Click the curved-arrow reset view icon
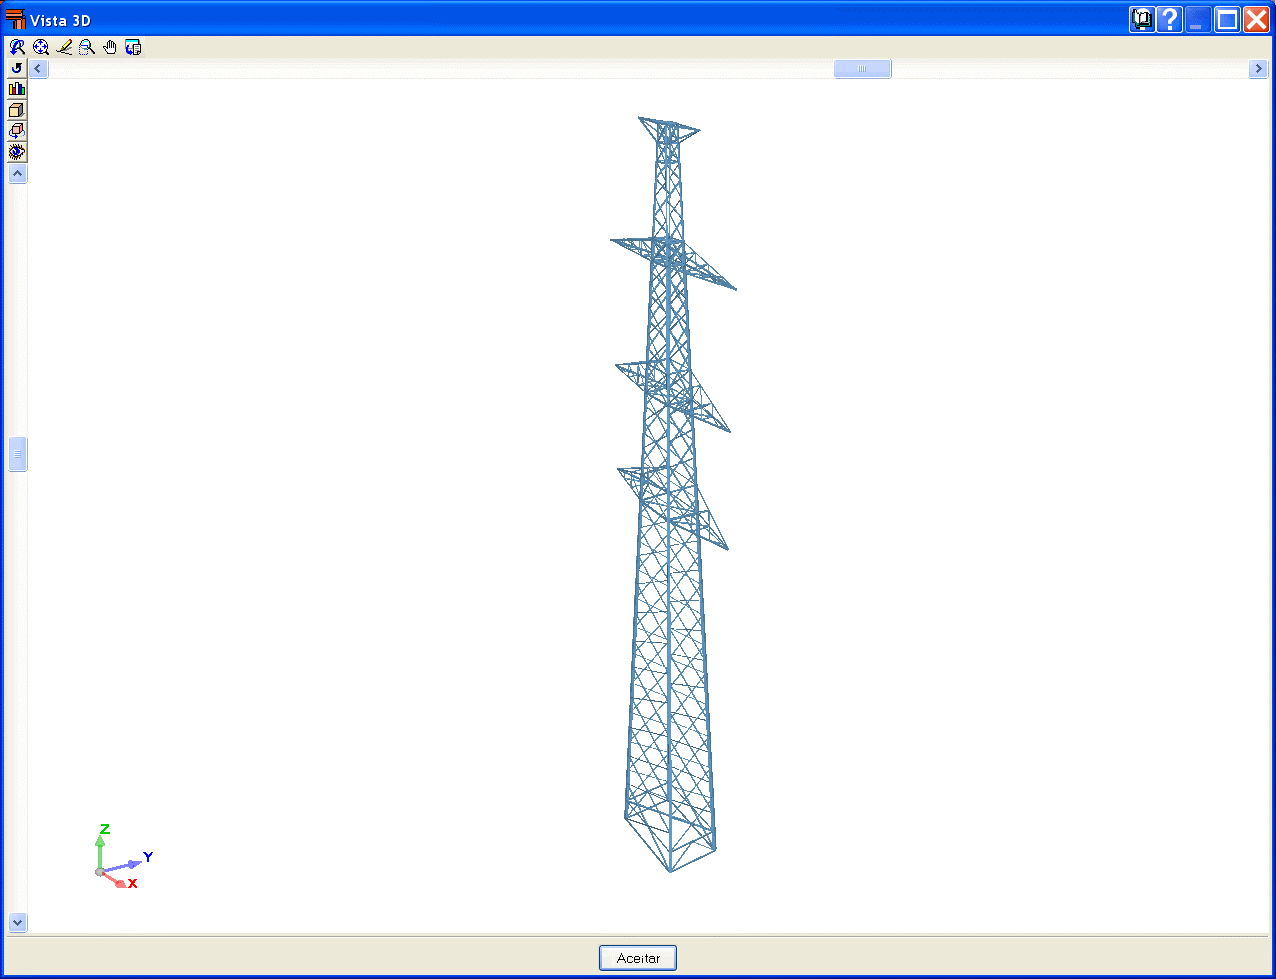Viewport: 1276px width, 979px height. [17, 68]
